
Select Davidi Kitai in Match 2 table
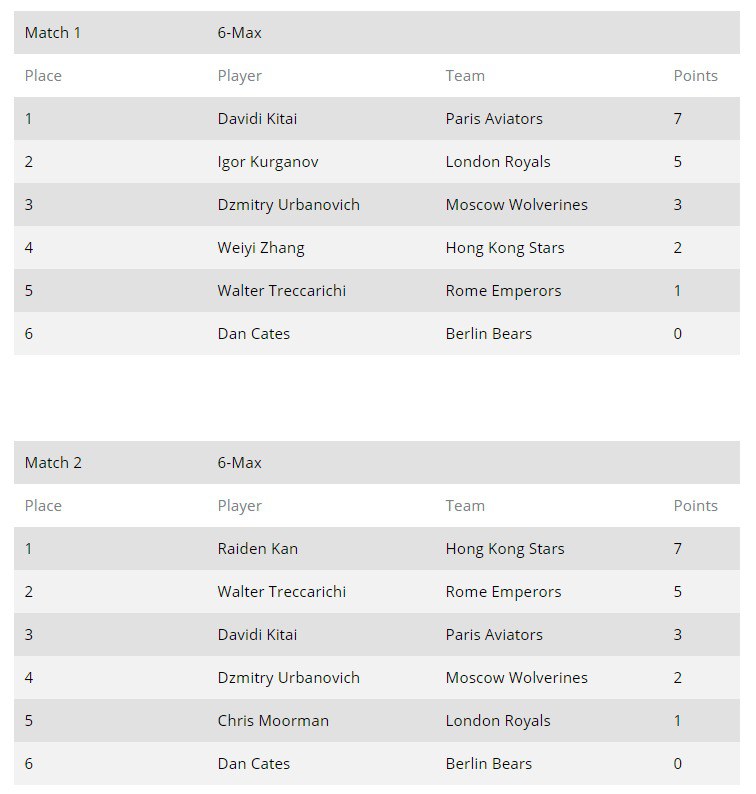(x=257, y=635)
